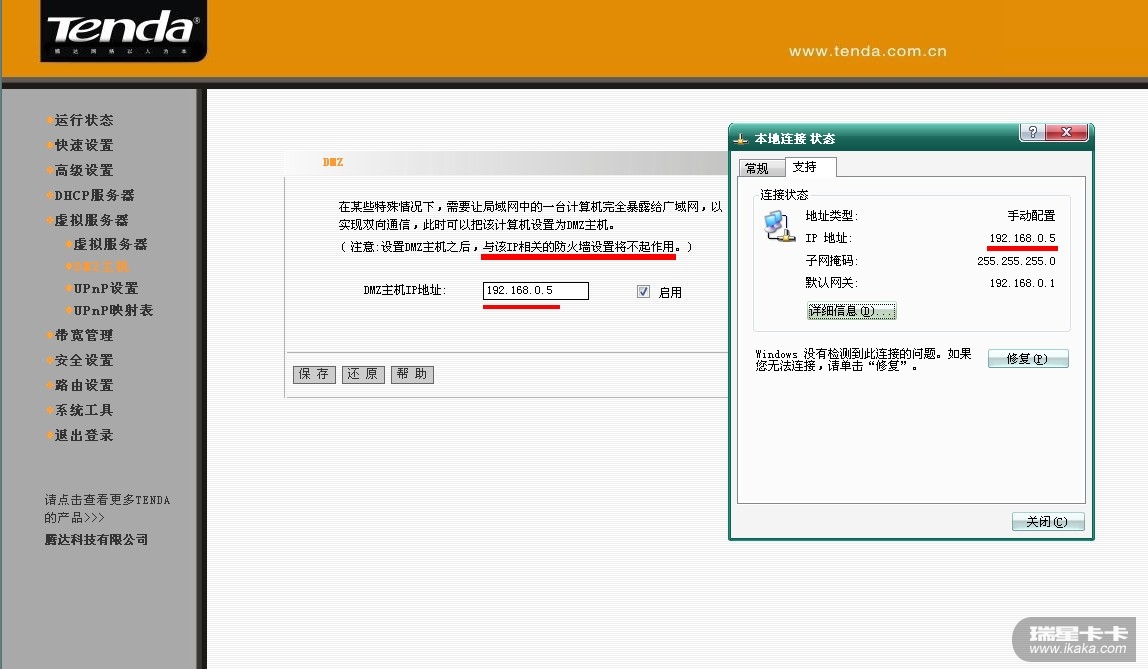Click the 子网掩码 label

831,261
